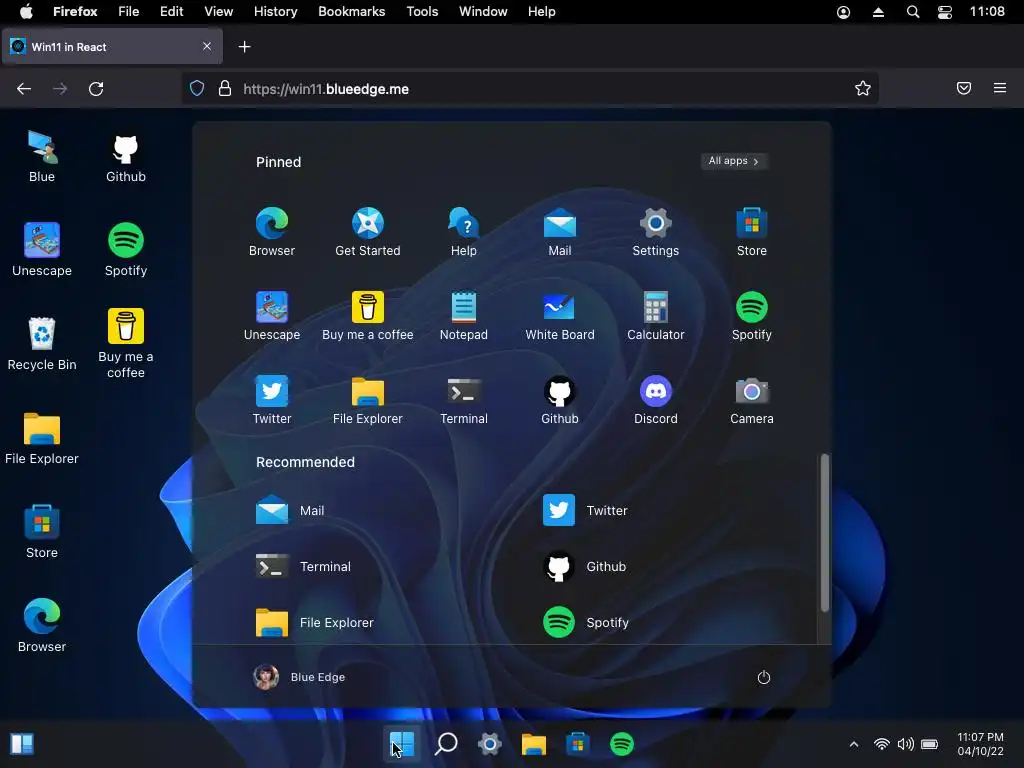Open pinned Spotify app
The image size is (1024, 768).
coord(752,316)
